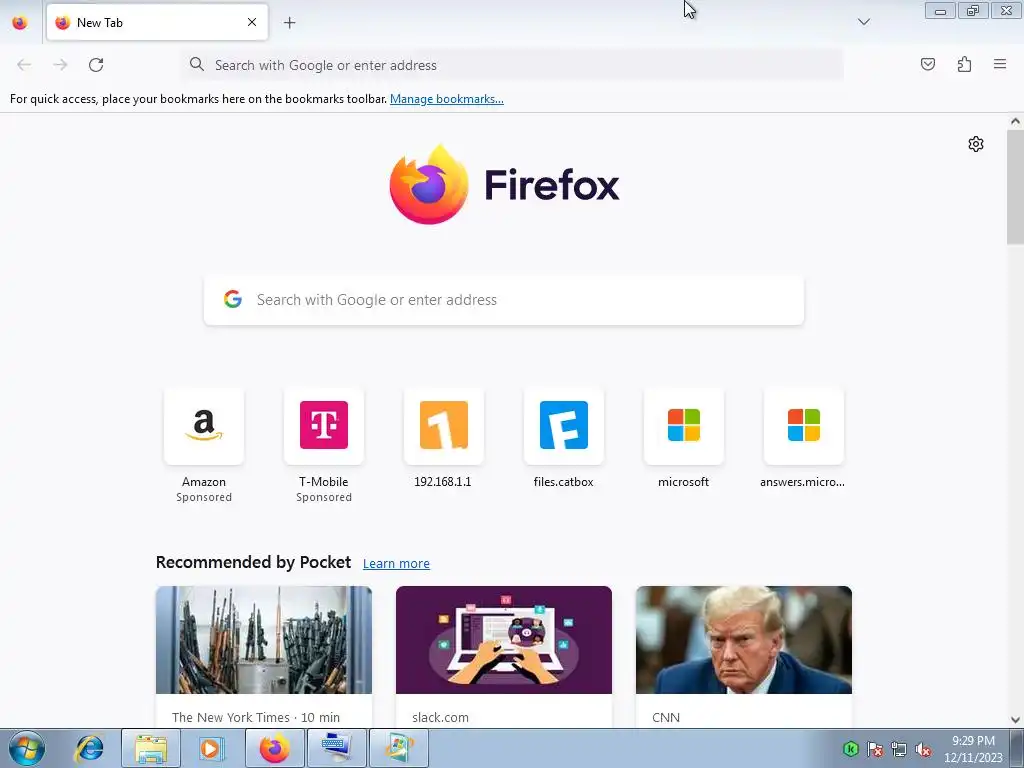Click the muted volume tray icon
Viewport: 1024px width, 768px height.
pyautogui.click(x=923, y=749)
